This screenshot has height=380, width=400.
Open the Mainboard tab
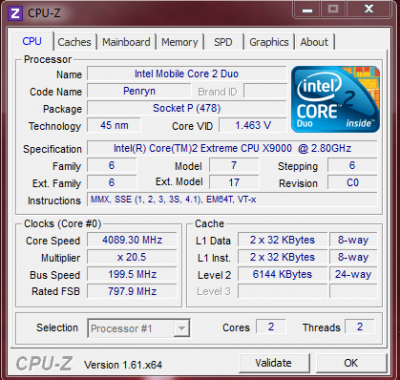pyautogui.click(x=126, y=42)
